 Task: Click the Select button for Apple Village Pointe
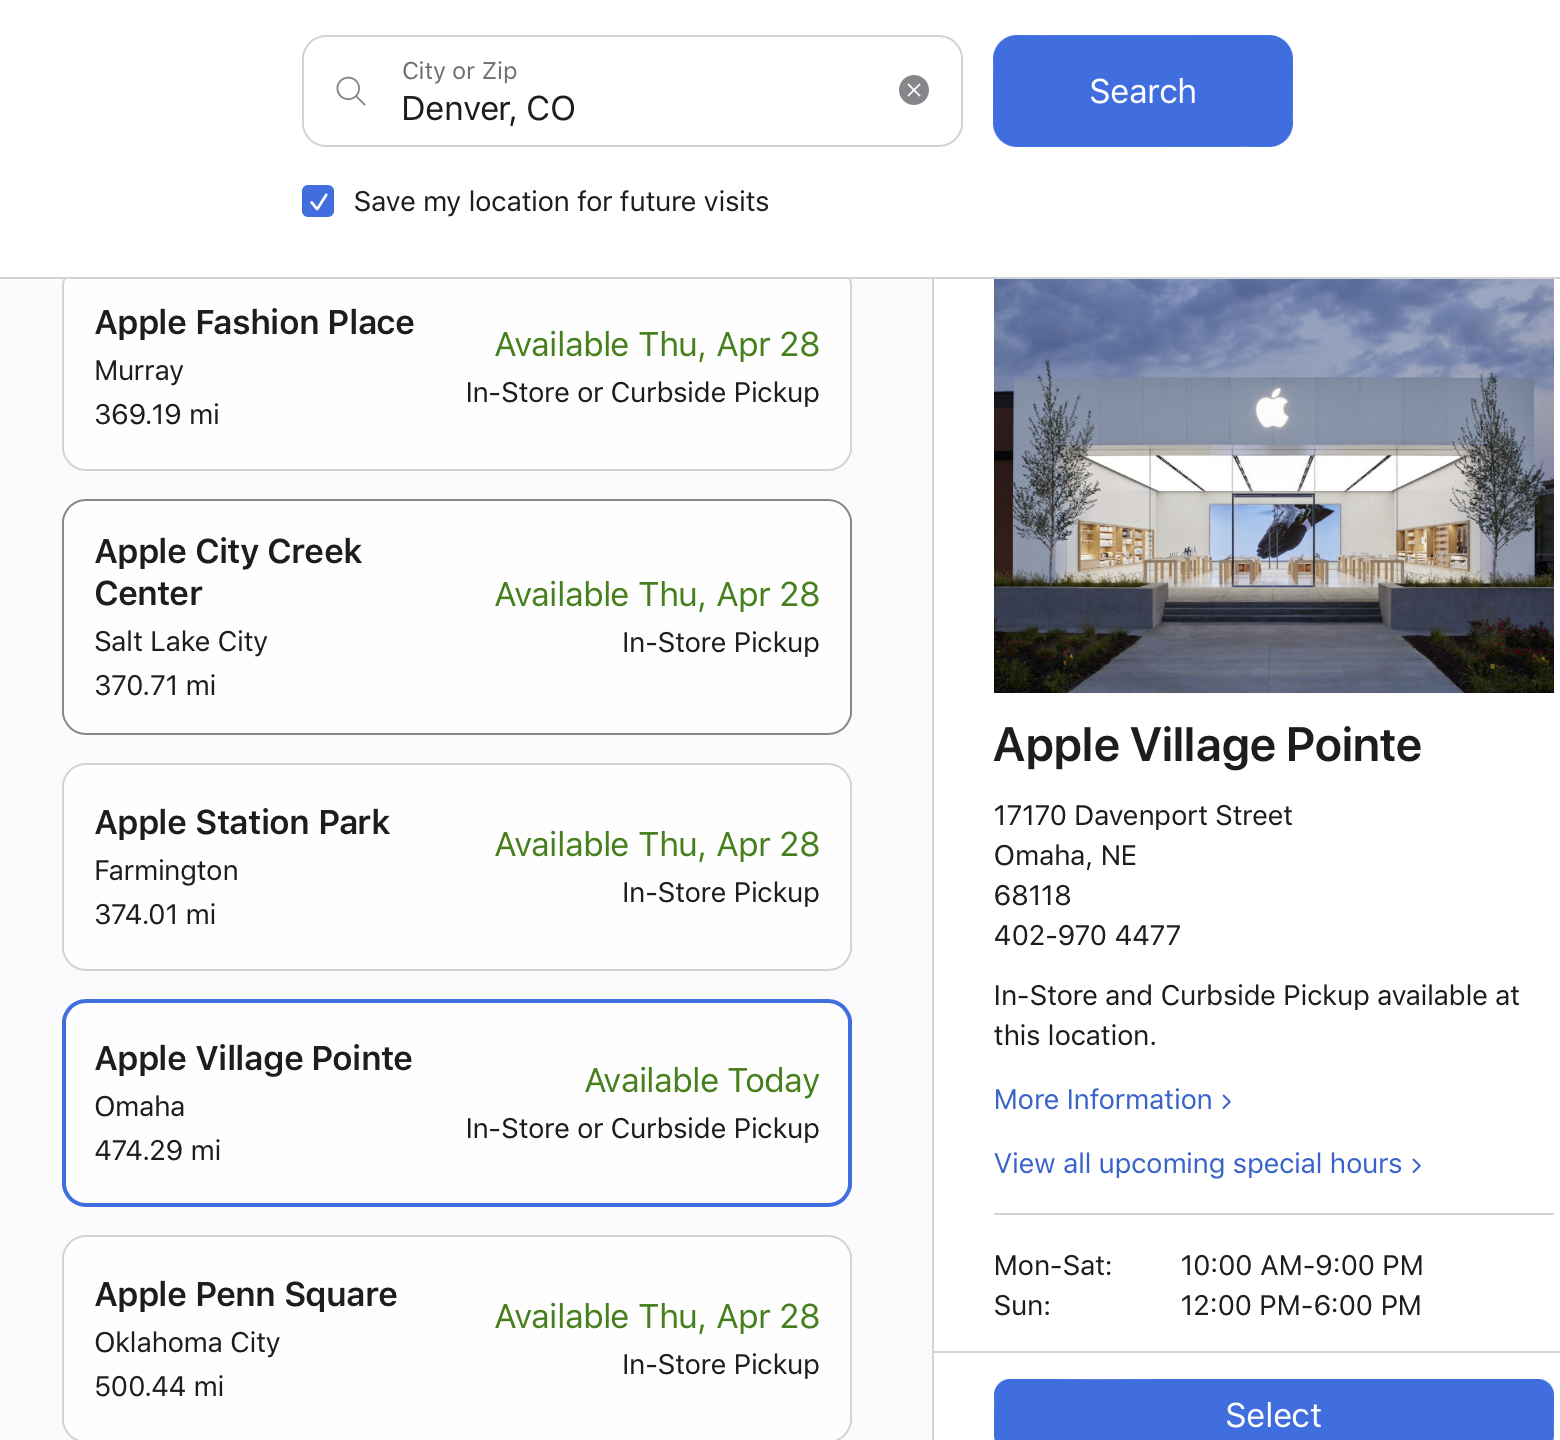(x=1273, y=1410)
